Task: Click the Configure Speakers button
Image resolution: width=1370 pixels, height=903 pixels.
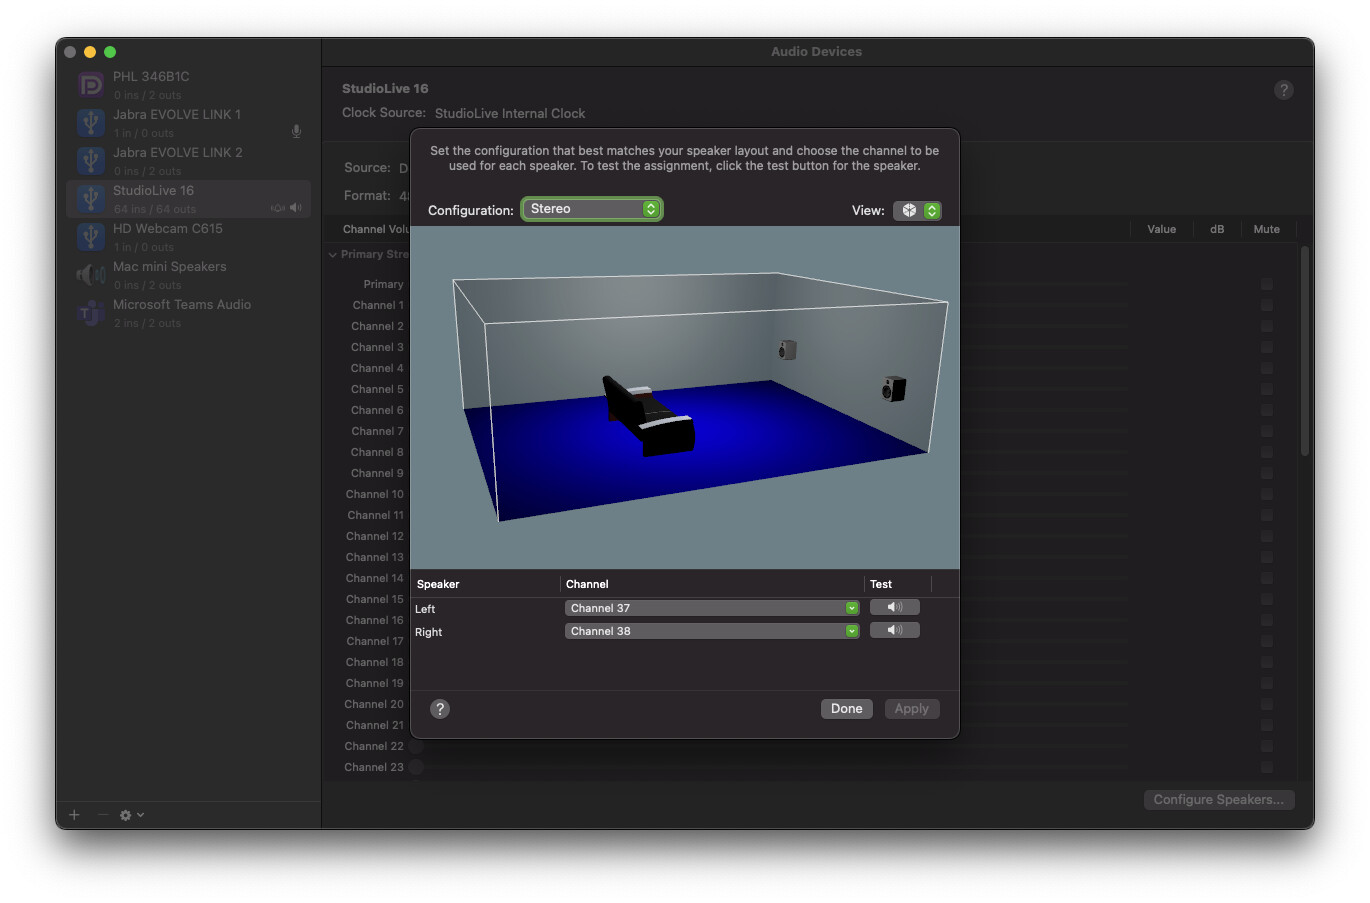Action: click(x=1219, y=800)
